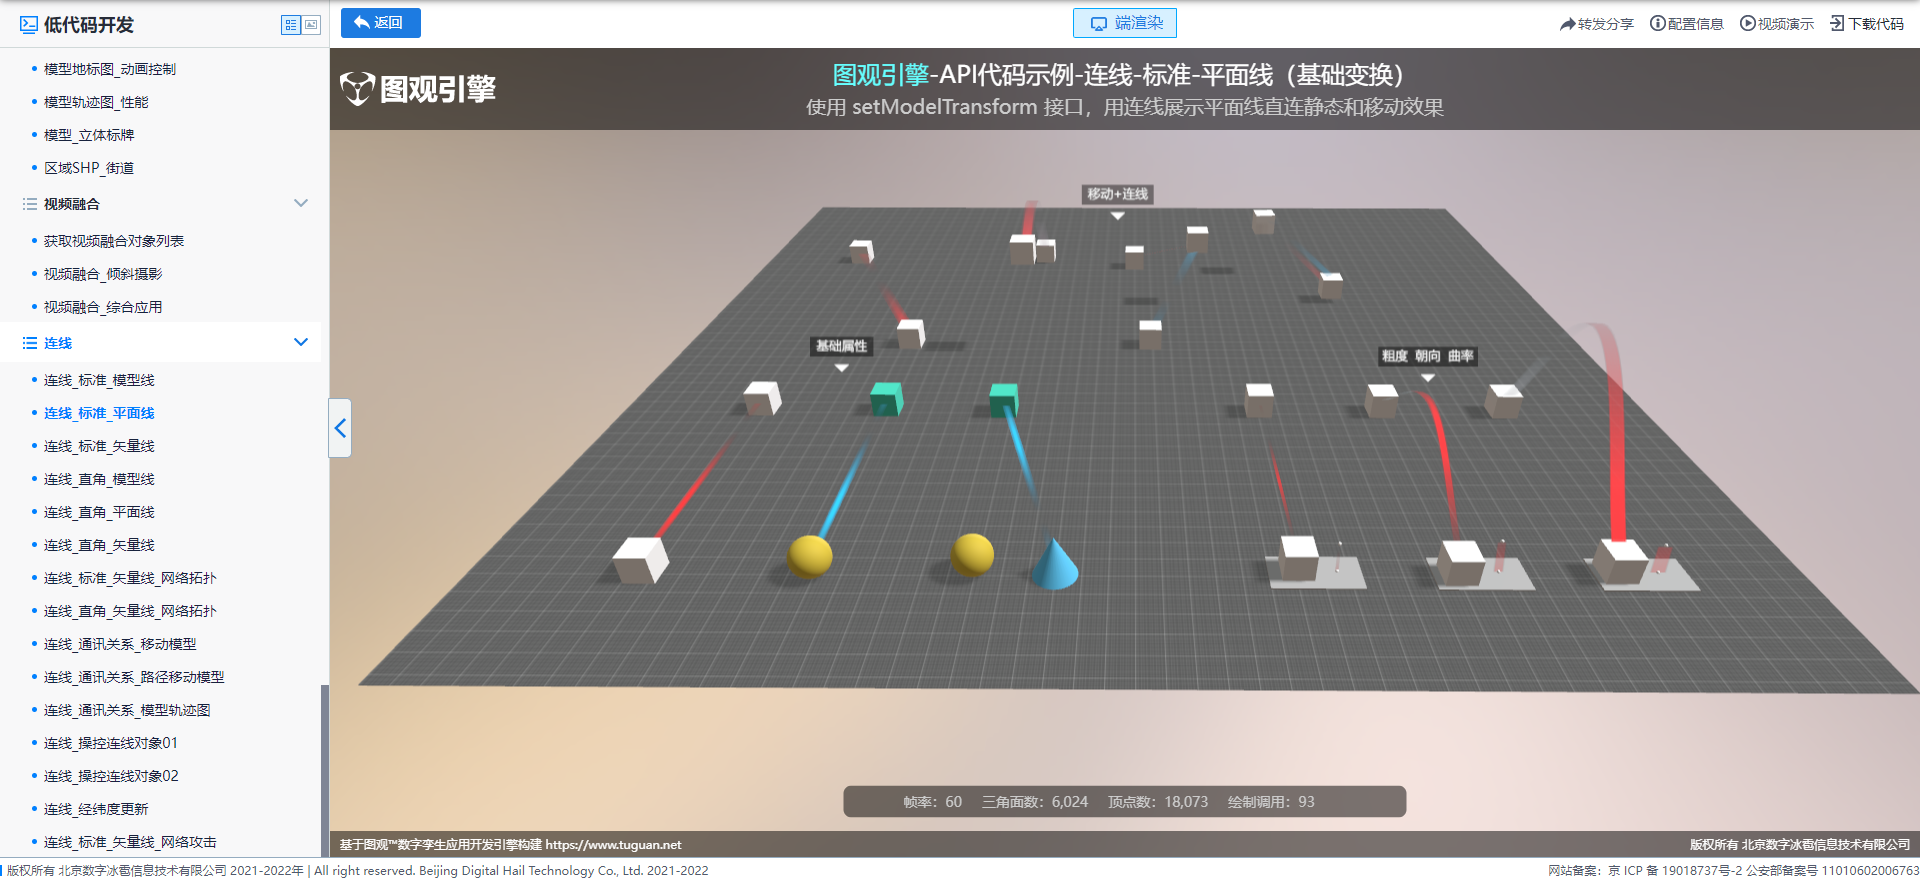The width and height of the screenshot is (1920, 878).
Task: Open 连线_直角_模型线 example
Action: pos(99,479)
